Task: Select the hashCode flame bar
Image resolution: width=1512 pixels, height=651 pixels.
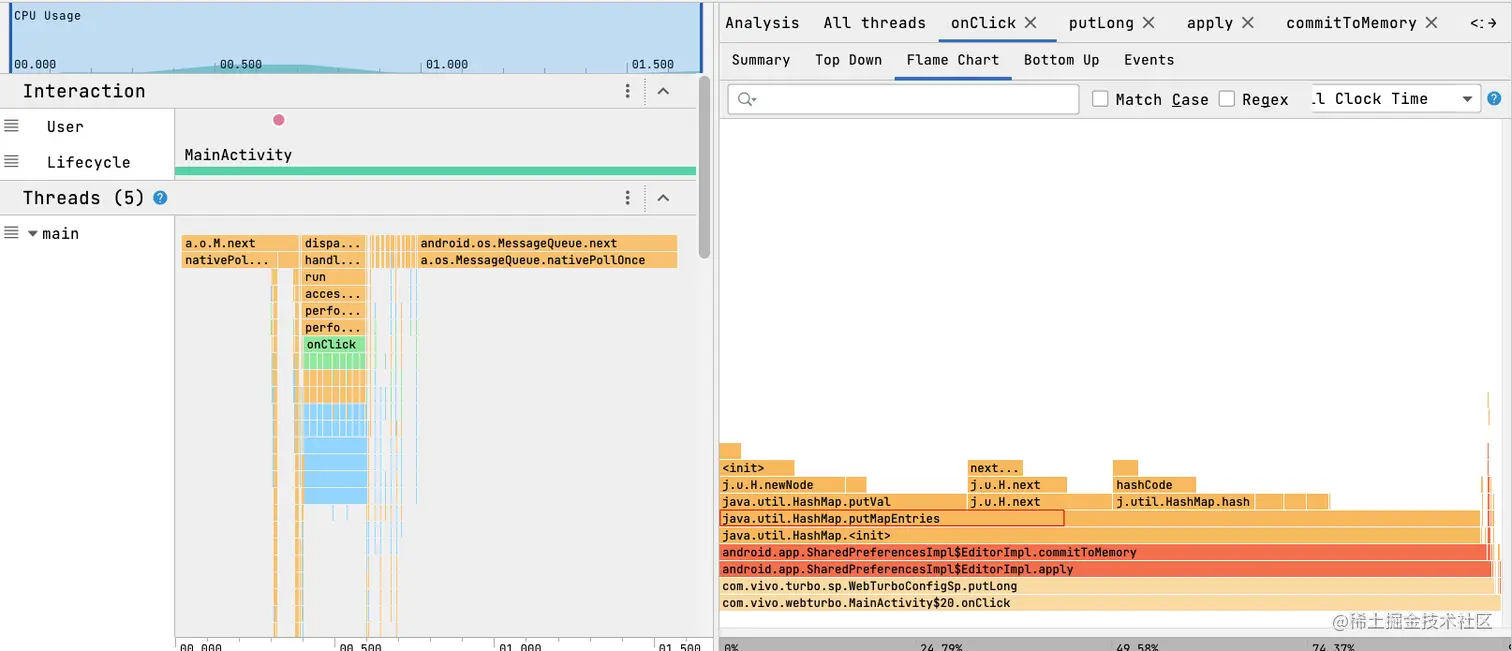Action: 1154,484
